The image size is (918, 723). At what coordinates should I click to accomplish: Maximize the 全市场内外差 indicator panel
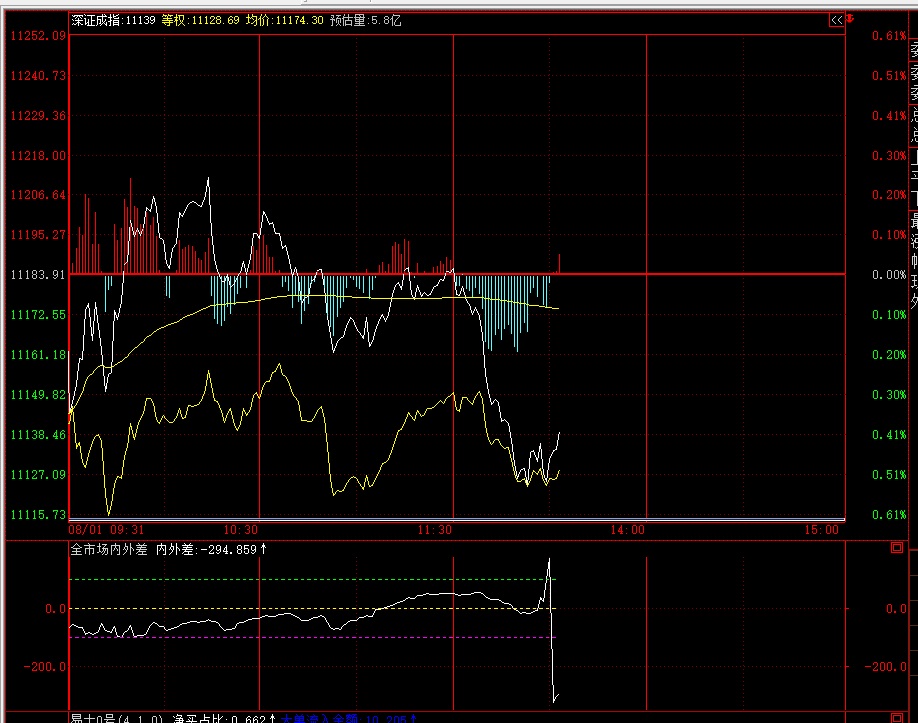tap(896, 548)
